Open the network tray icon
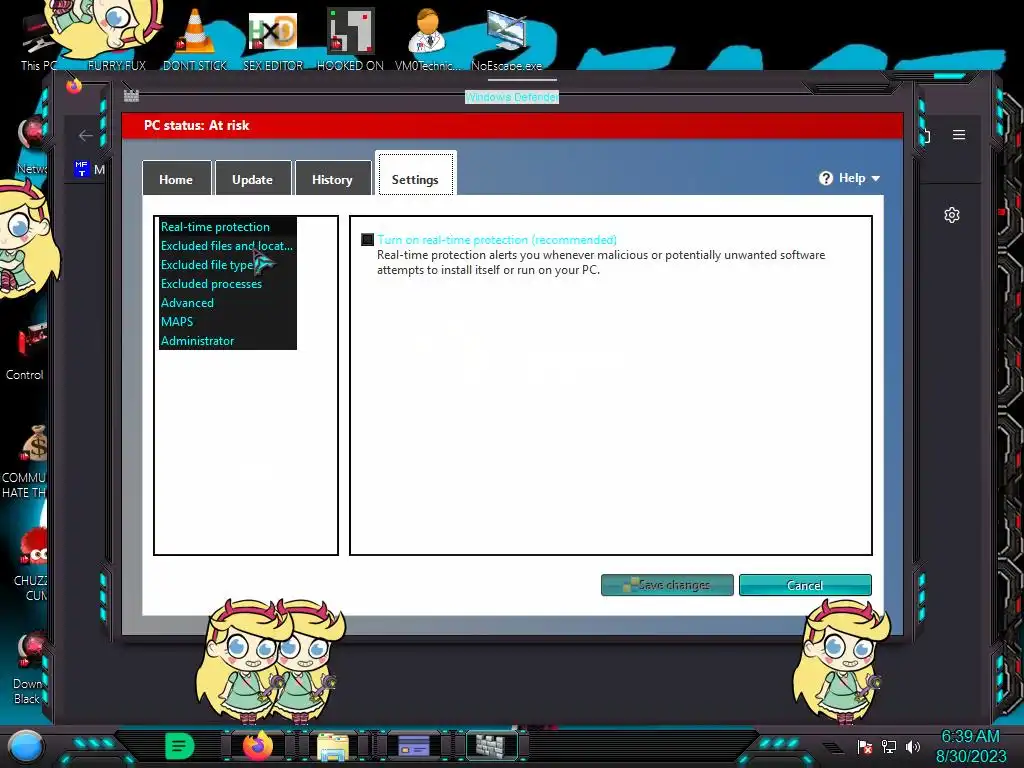This screenshot has width=1024, height=768. click(889, 746)
